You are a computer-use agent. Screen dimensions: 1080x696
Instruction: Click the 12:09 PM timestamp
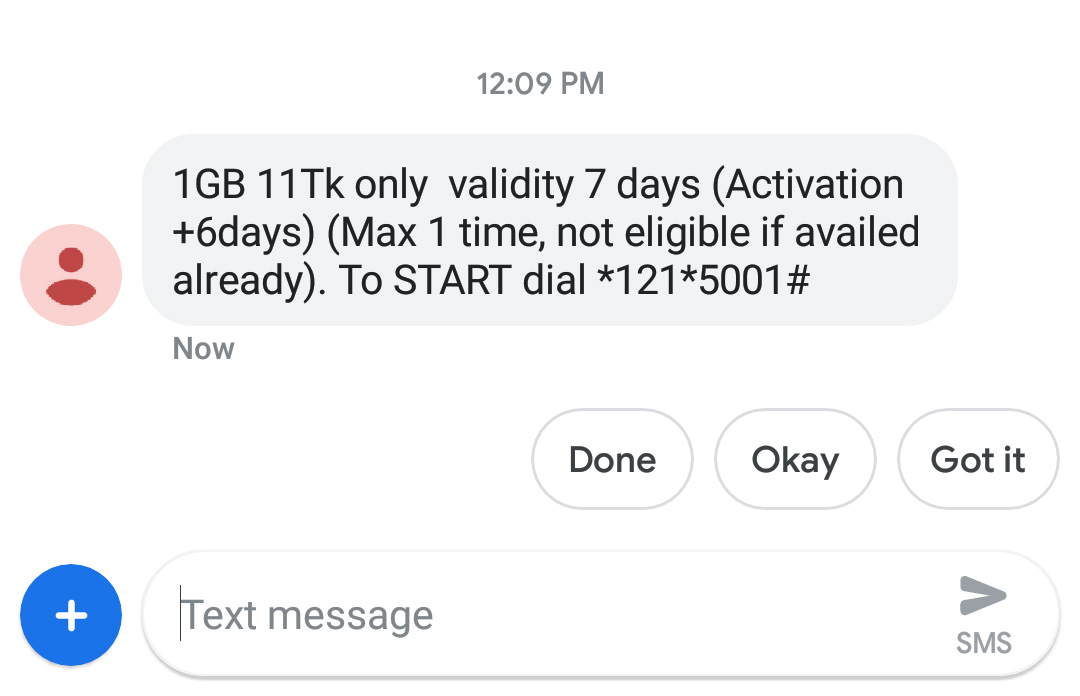tap(540, 83)
